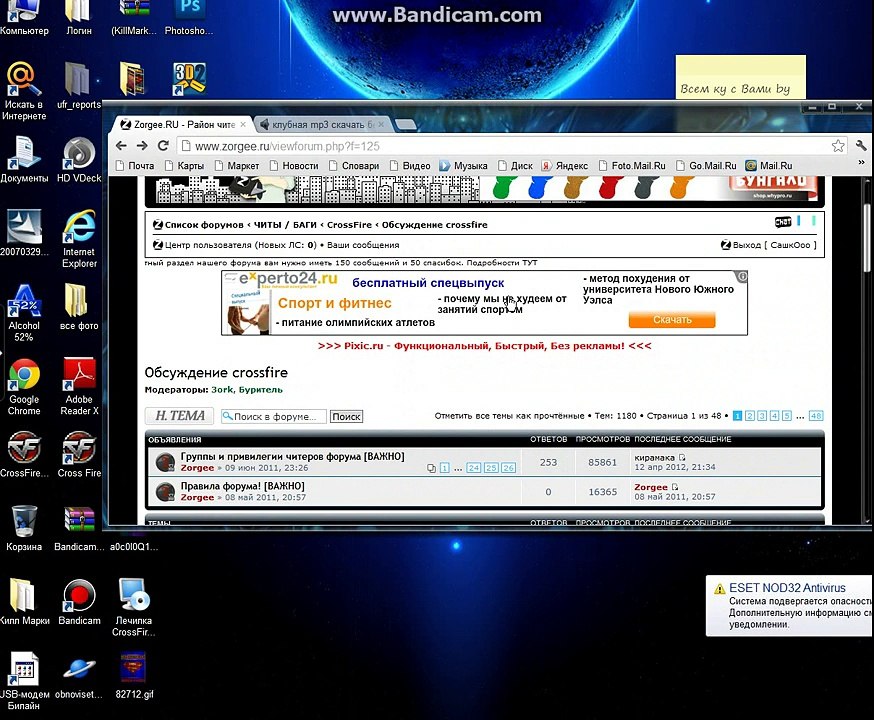Open Google Chrome desktop shortcut
The width and height of the screenshot is (874, 720).
[x=24, y=387]
